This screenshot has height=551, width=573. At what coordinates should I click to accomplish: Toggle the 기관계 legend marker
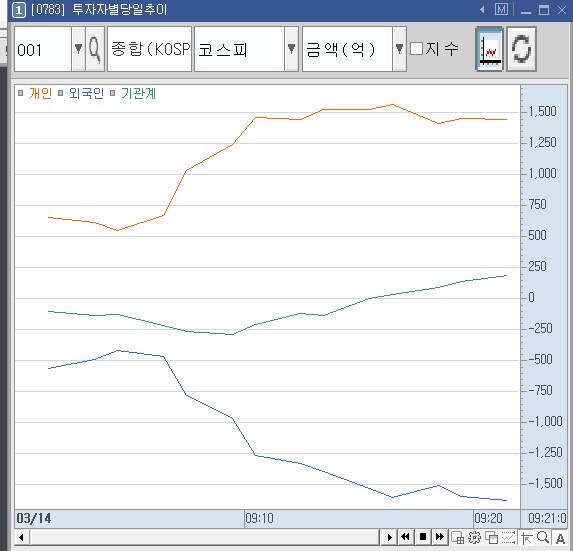tap(113, 93)
